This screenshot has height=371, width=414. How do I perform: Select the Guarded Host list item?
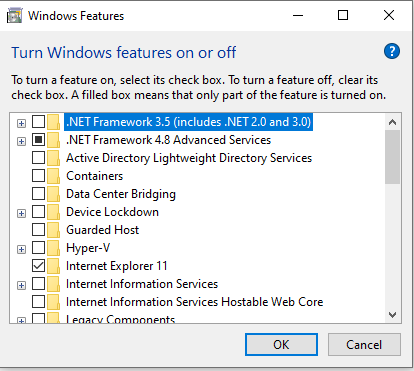click(x=102, y=230)
